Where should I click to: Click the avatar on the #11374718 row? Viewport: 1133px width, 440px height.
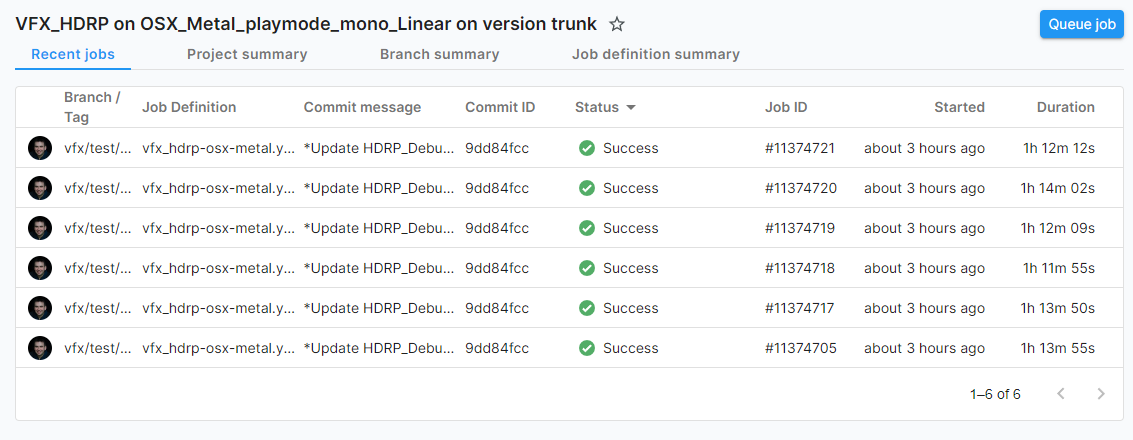[40, 268]
